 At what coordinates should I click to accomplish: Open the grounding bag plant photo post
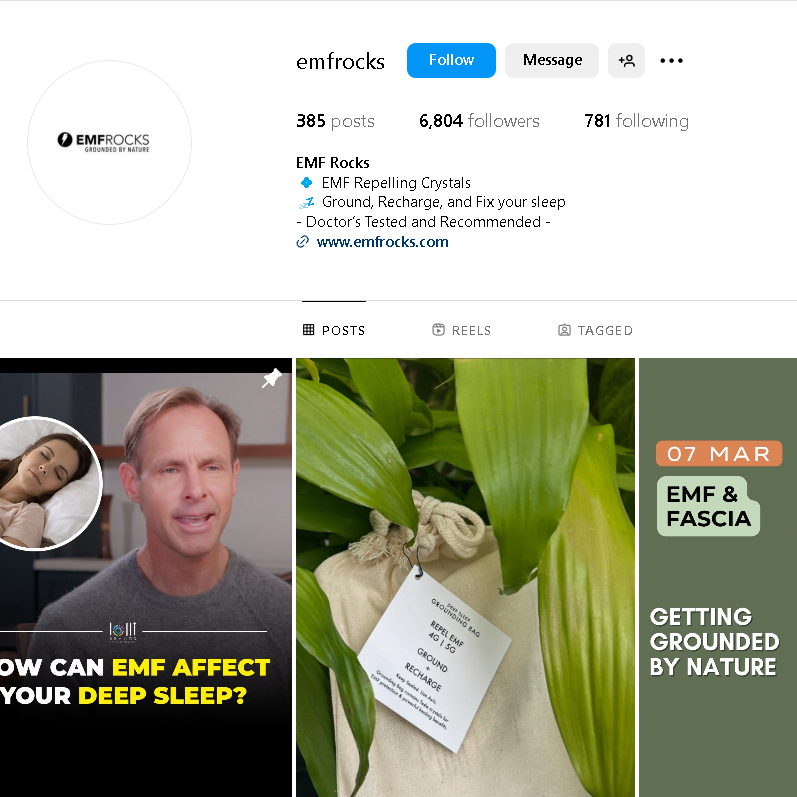pos(465,577)
